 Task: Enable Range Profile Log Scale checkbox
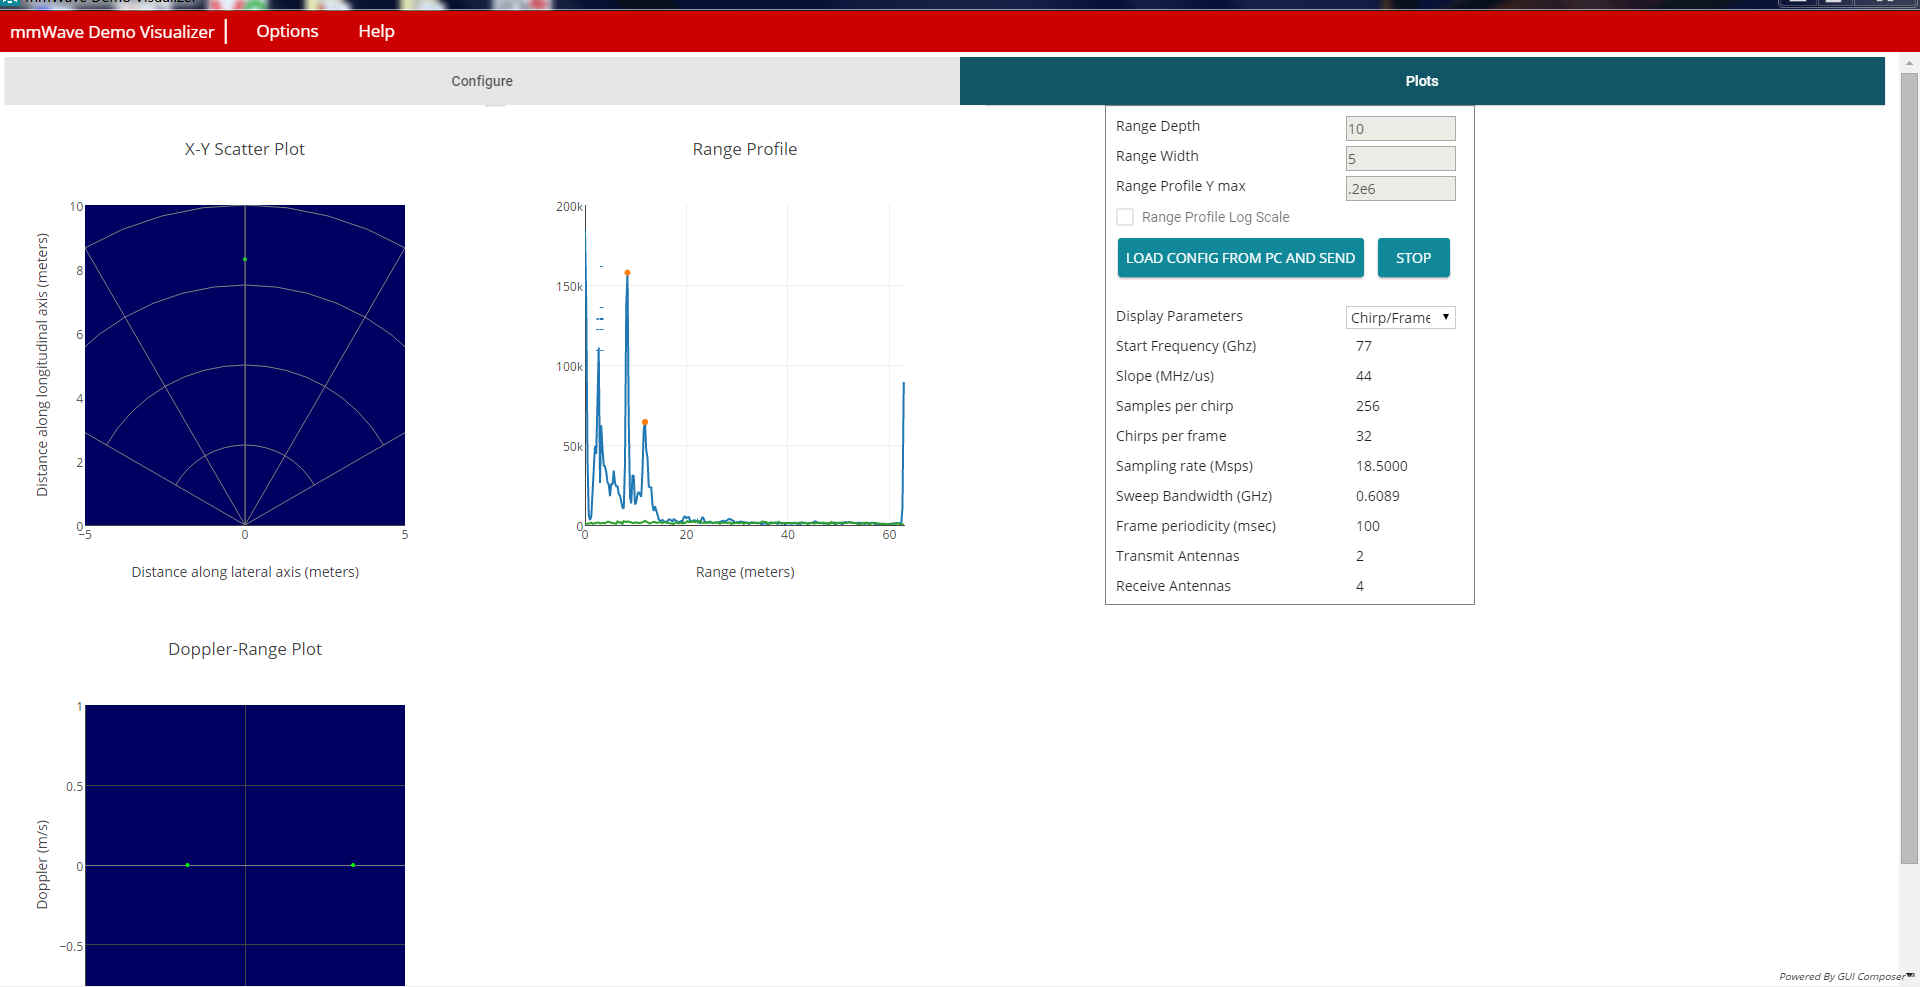tap(1125, 217)
